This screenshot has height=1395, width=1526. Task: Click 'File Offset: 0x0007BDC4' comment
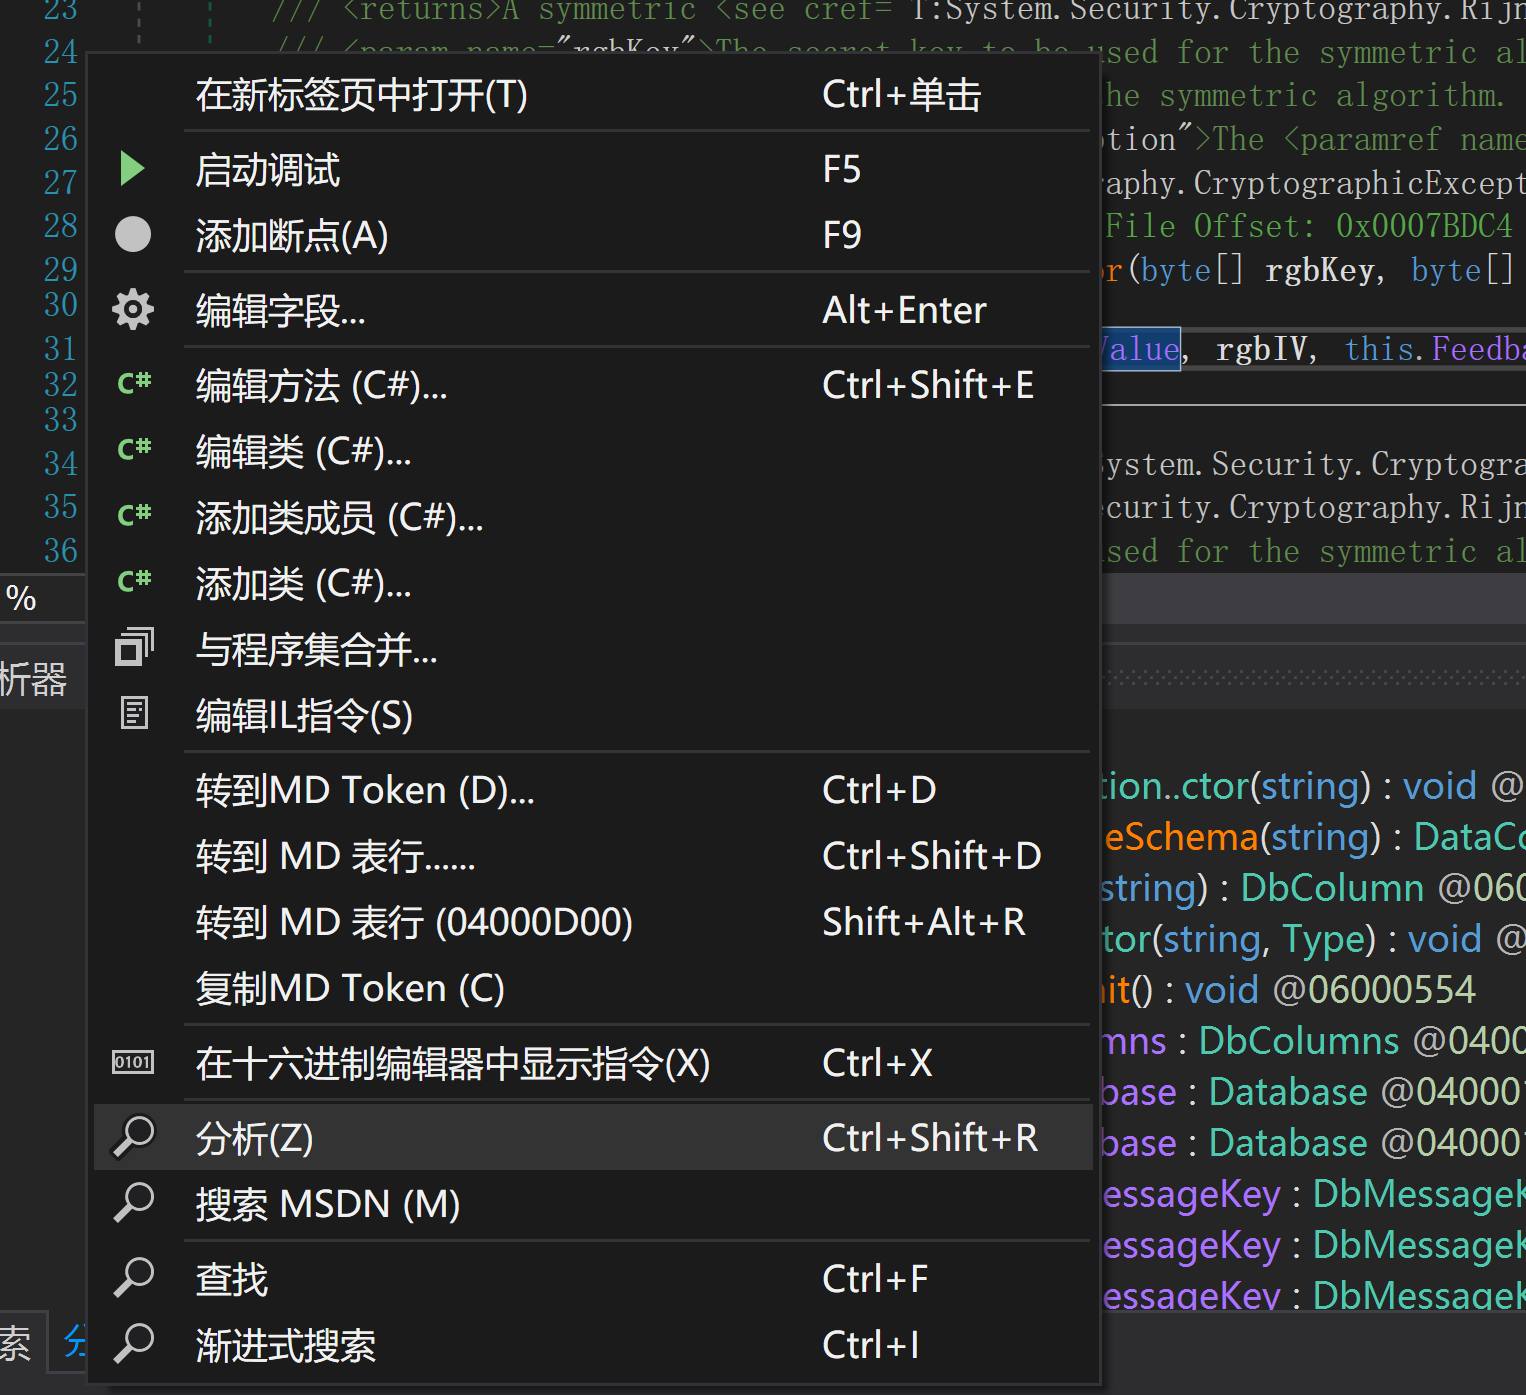click(x=1308, y=226)
